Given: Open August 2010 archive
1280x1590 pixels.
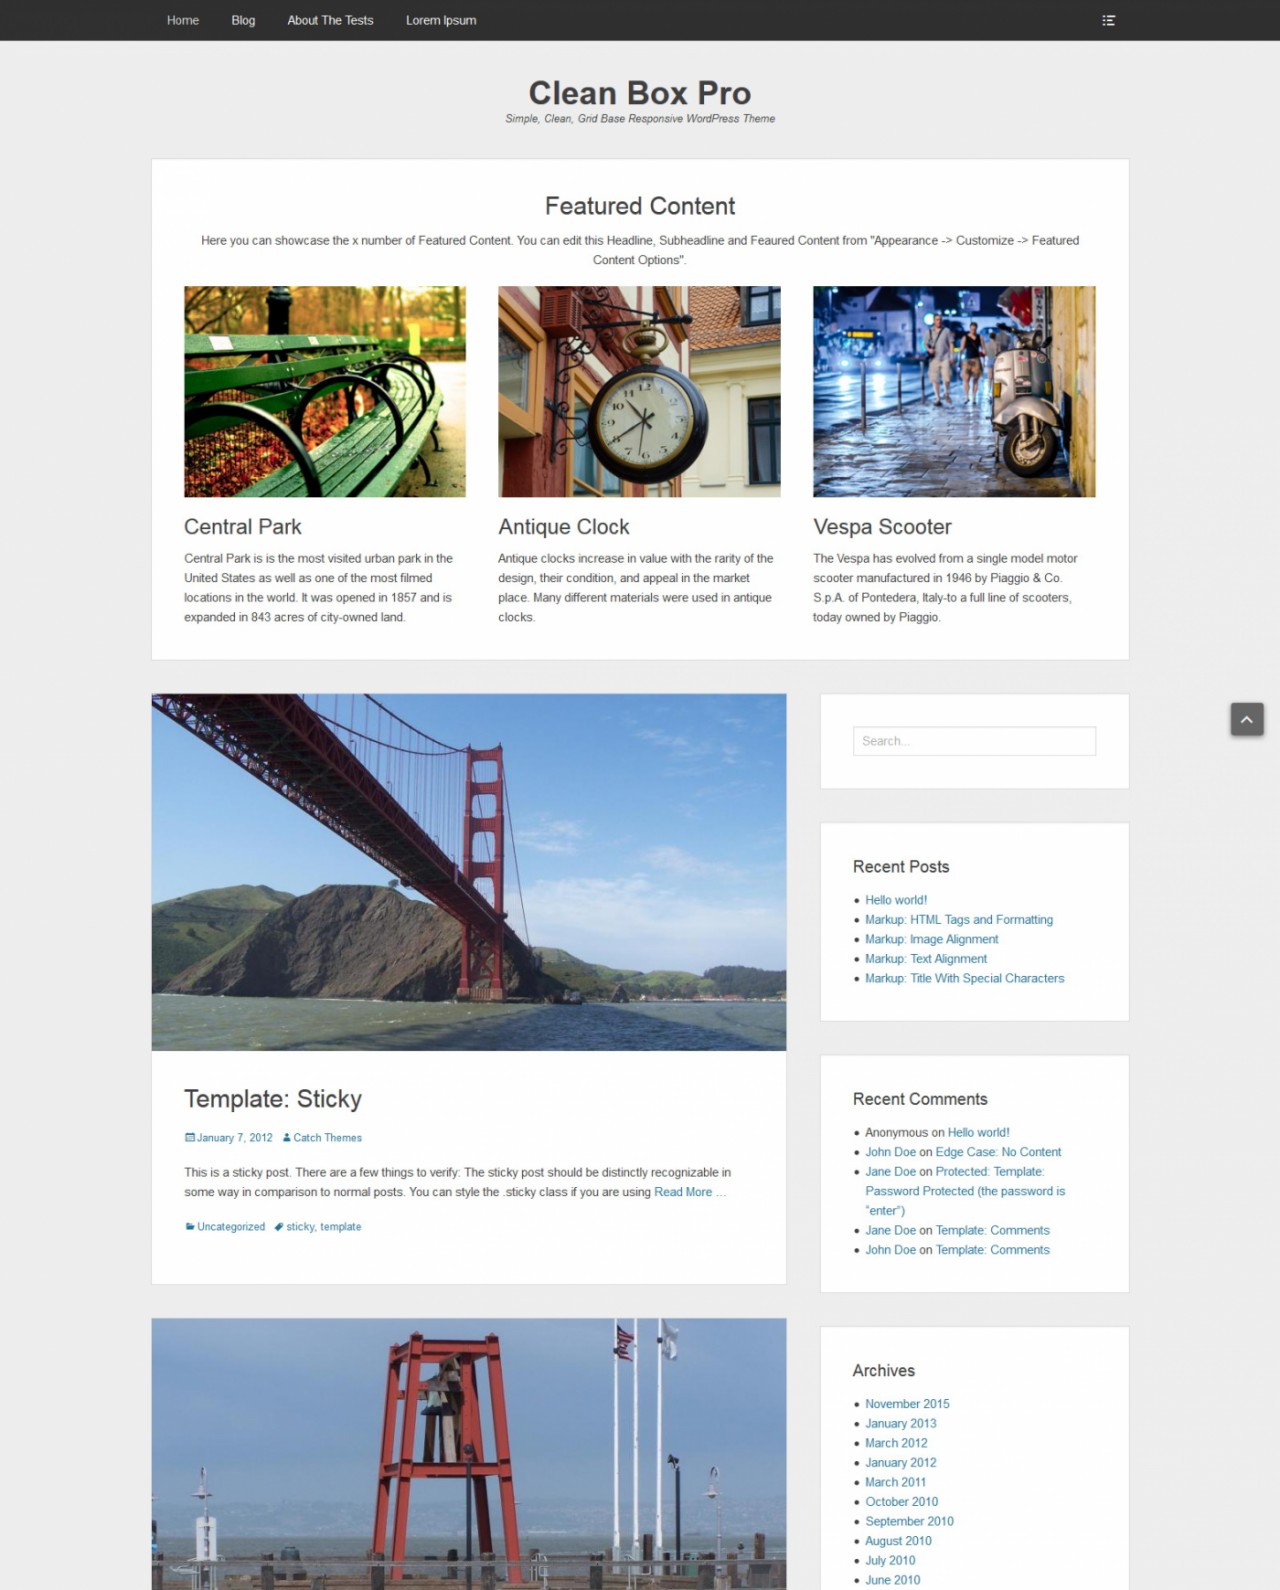Looking at the screenshot, I should [898, 1541].
